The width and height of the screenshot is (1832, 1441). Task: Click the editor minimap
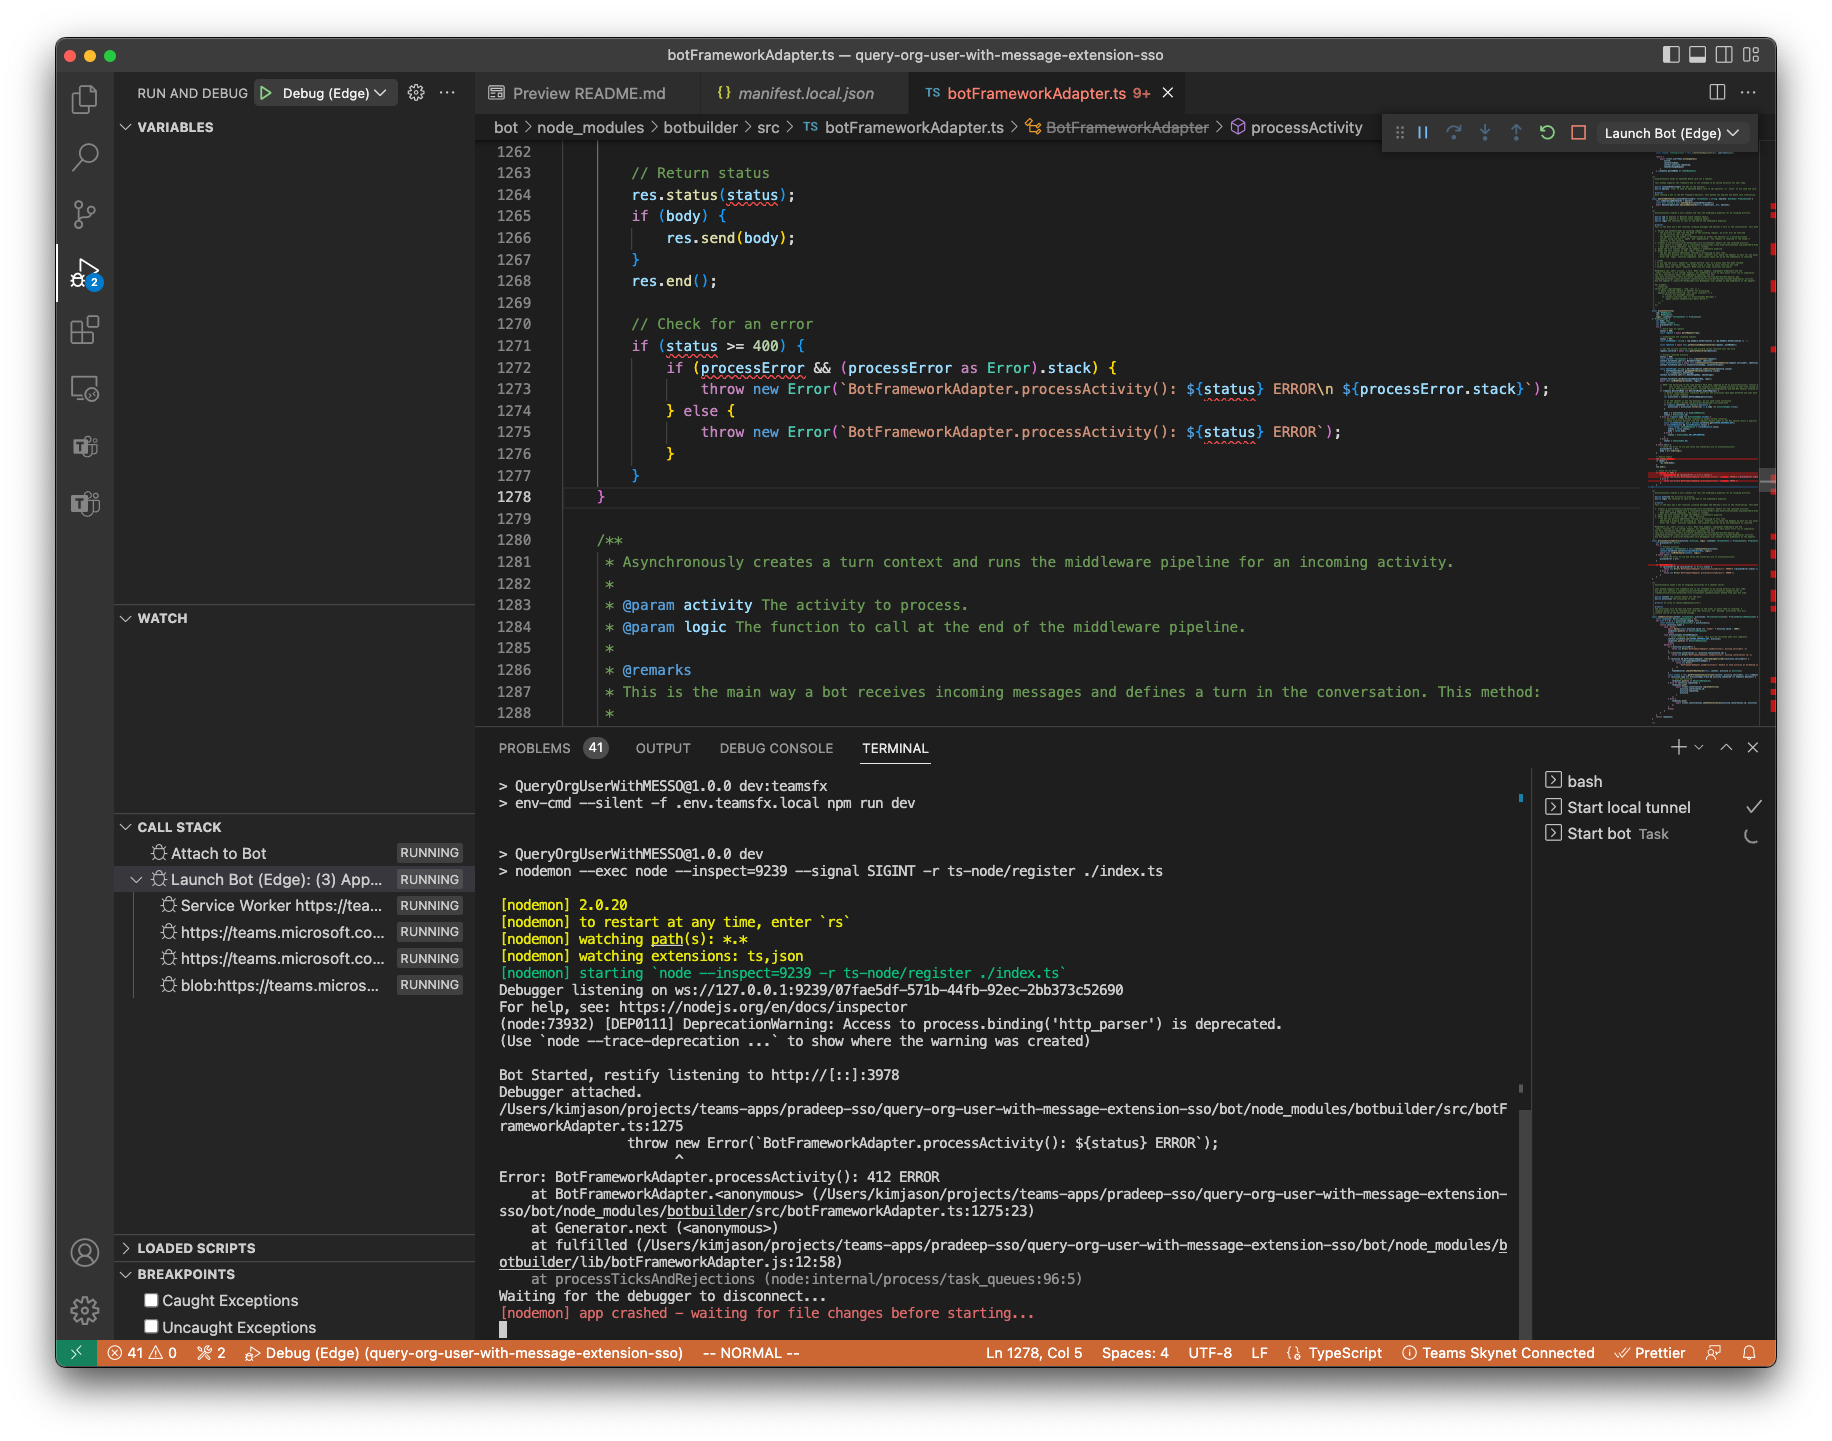point(1704,434)
